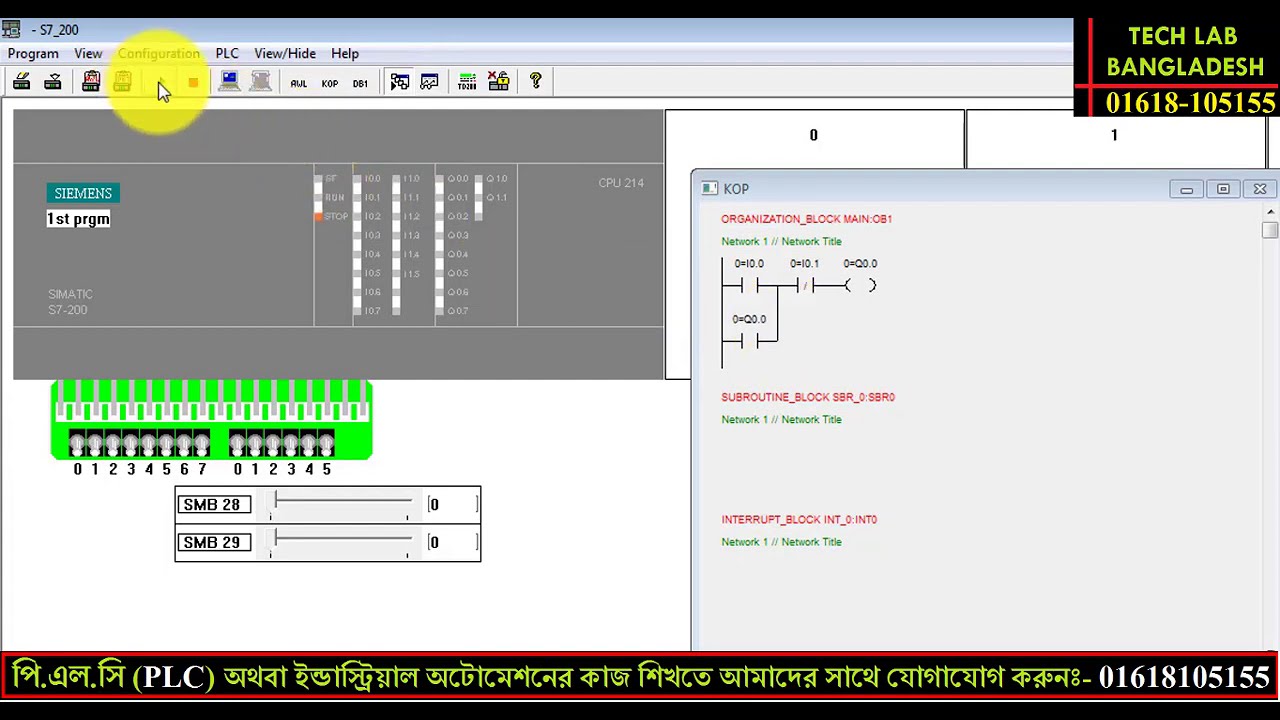Click the grayed-out monitor toolbar icon
The height and width of the screenshot is (720, 1280).
[260, 82]
